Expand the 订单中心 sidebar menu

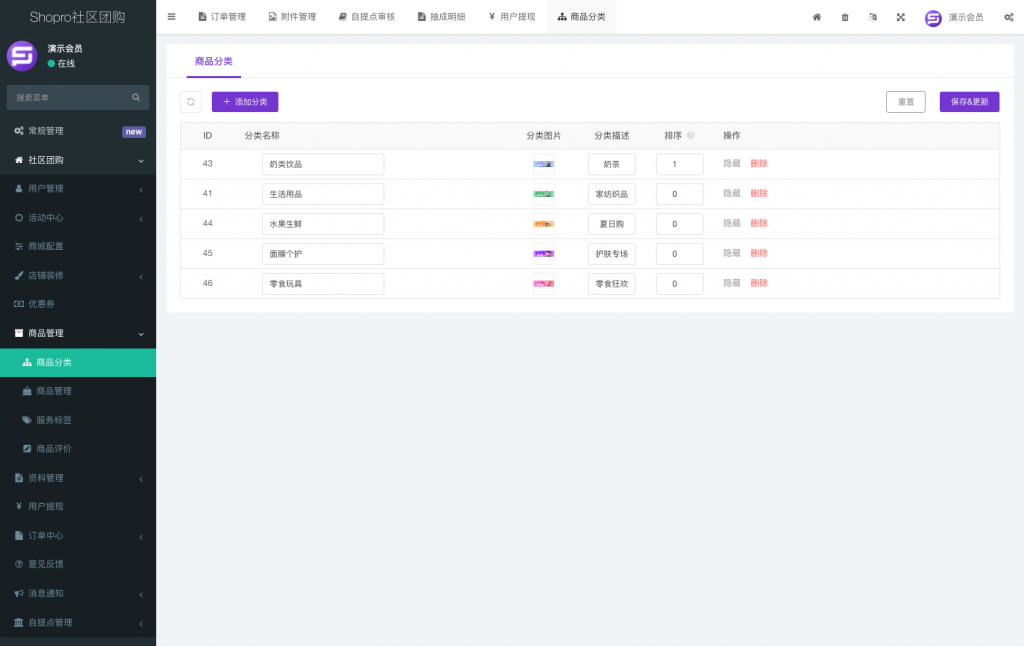tap(78, 534)
